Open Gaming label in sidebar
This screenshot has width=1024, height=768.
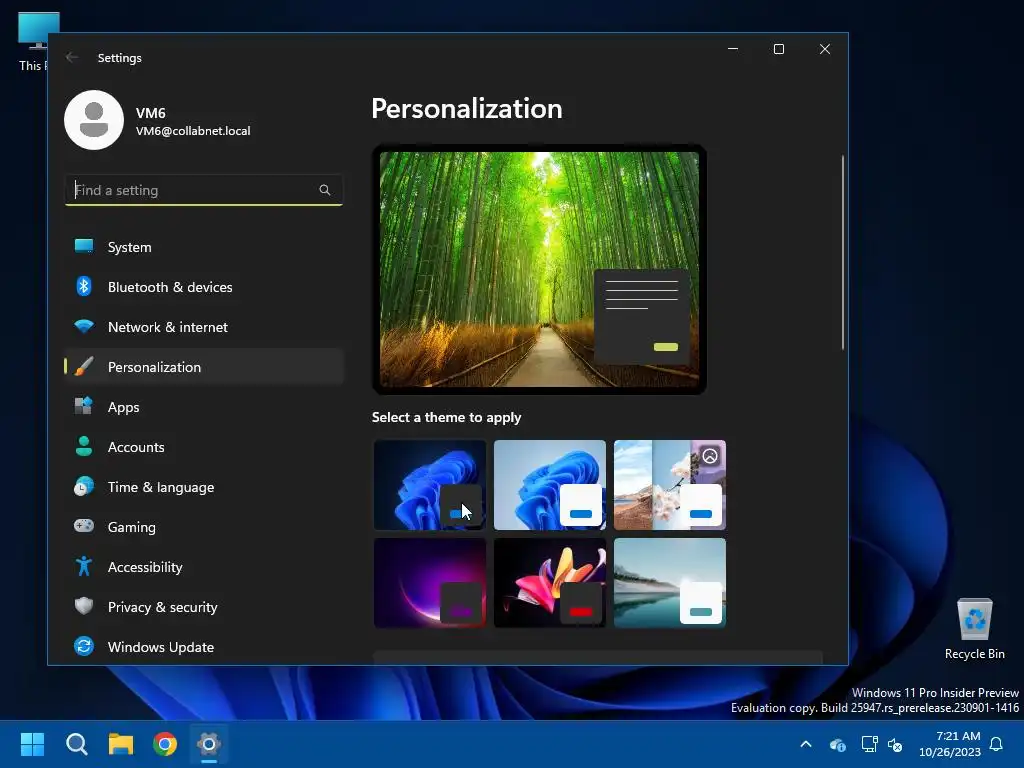[131, 527]
